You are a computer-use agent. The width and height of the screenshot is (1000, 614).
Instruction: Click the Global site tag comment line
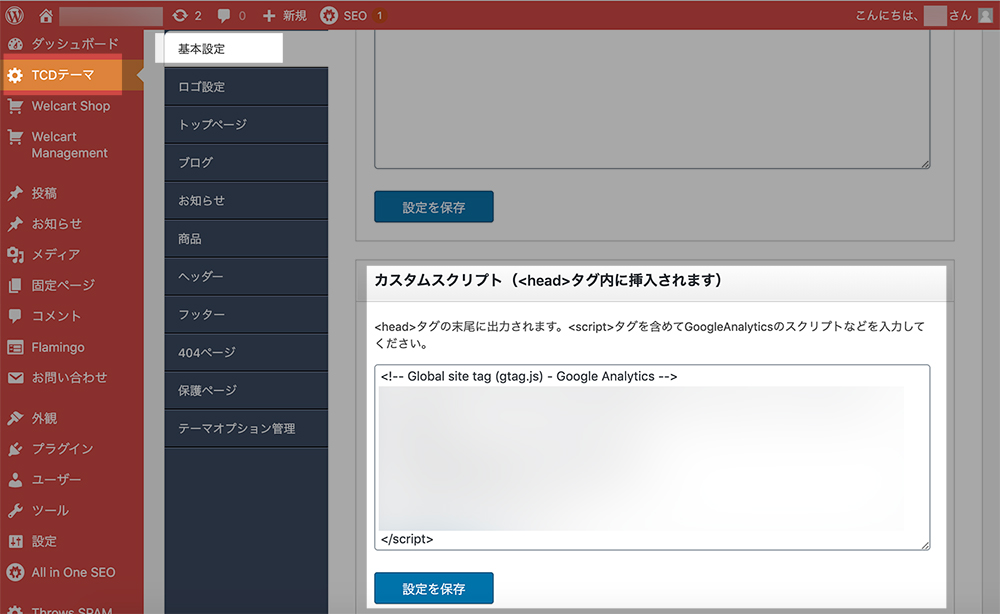point(529,376)
